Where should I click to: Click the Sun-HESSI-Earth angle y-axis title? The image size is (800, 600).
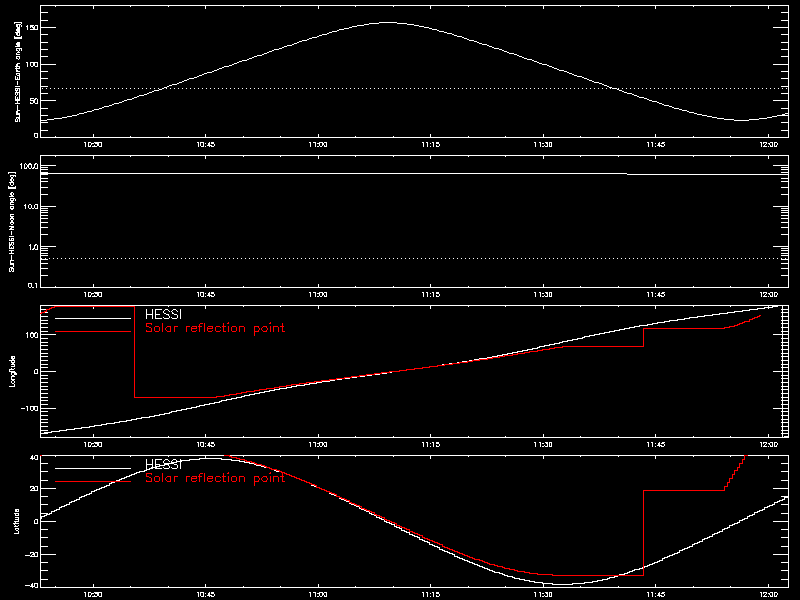tap(18, 72)
